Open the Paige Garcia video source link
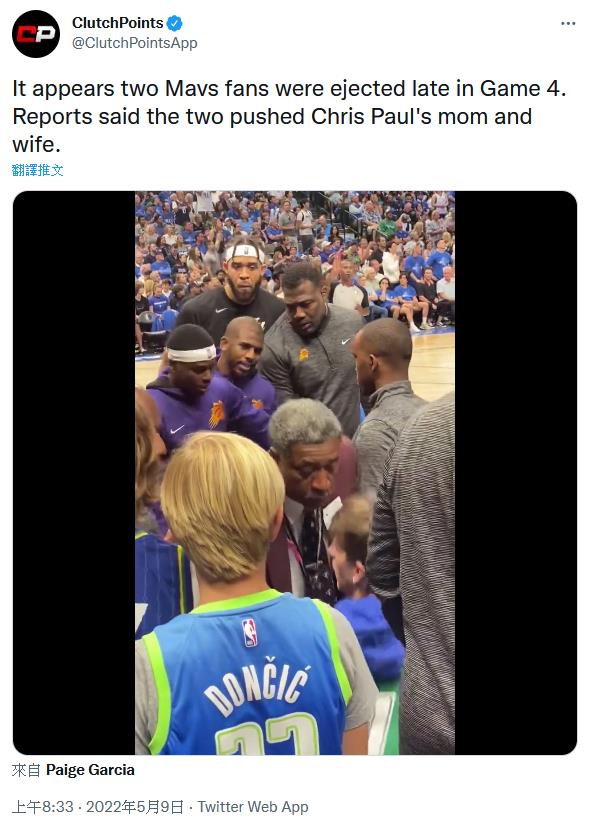 (90, 770)
